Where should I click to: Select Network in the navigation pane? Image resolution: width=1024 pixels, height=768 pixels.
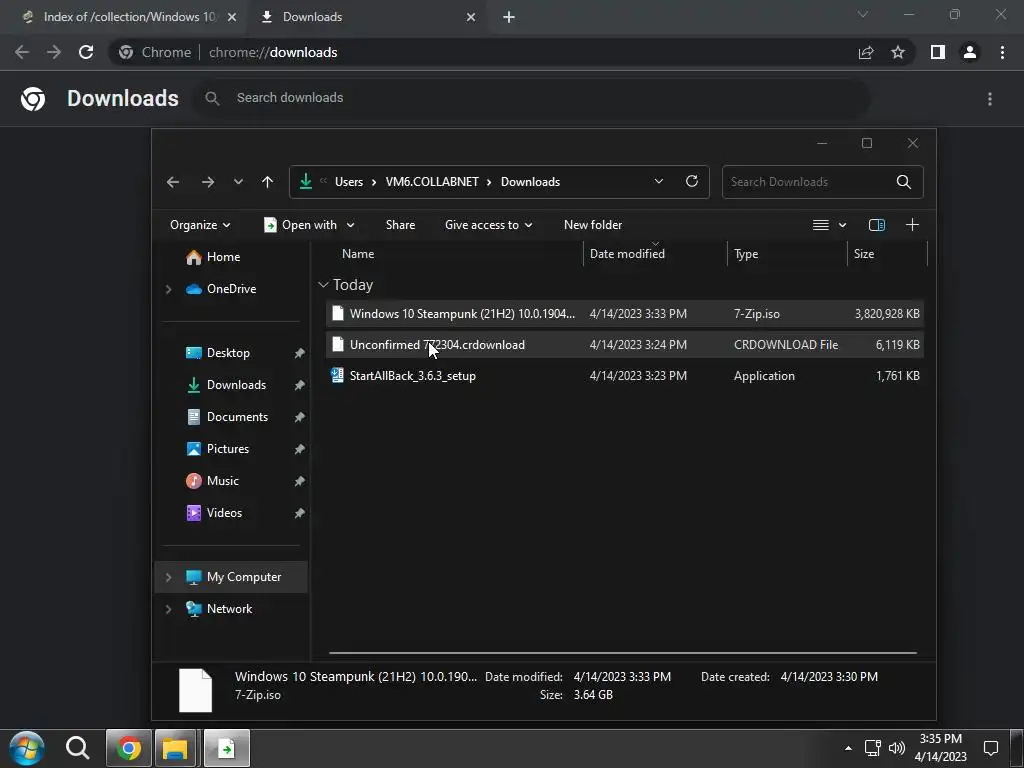point(229,609)
